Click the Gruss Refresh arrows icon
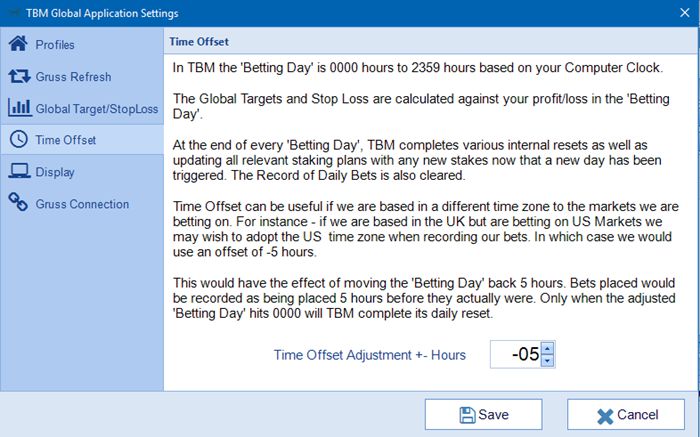 click(x=19, y=76)
